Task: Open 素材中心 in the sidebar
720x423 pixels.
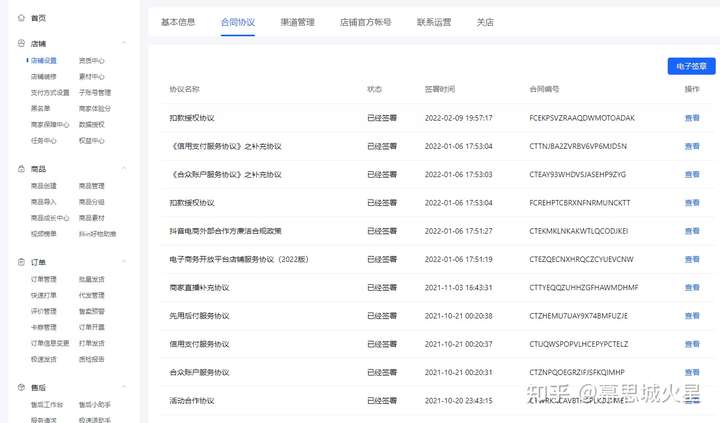Action: click(91, 77)
